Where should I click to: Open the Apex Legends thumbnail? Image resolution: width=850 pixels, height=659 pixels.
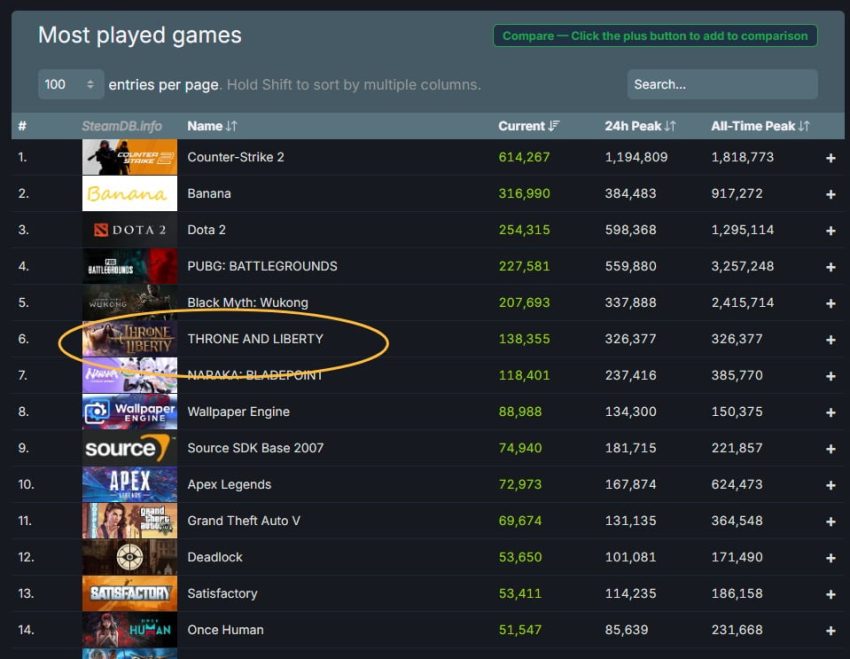click(x=130, y=484)
